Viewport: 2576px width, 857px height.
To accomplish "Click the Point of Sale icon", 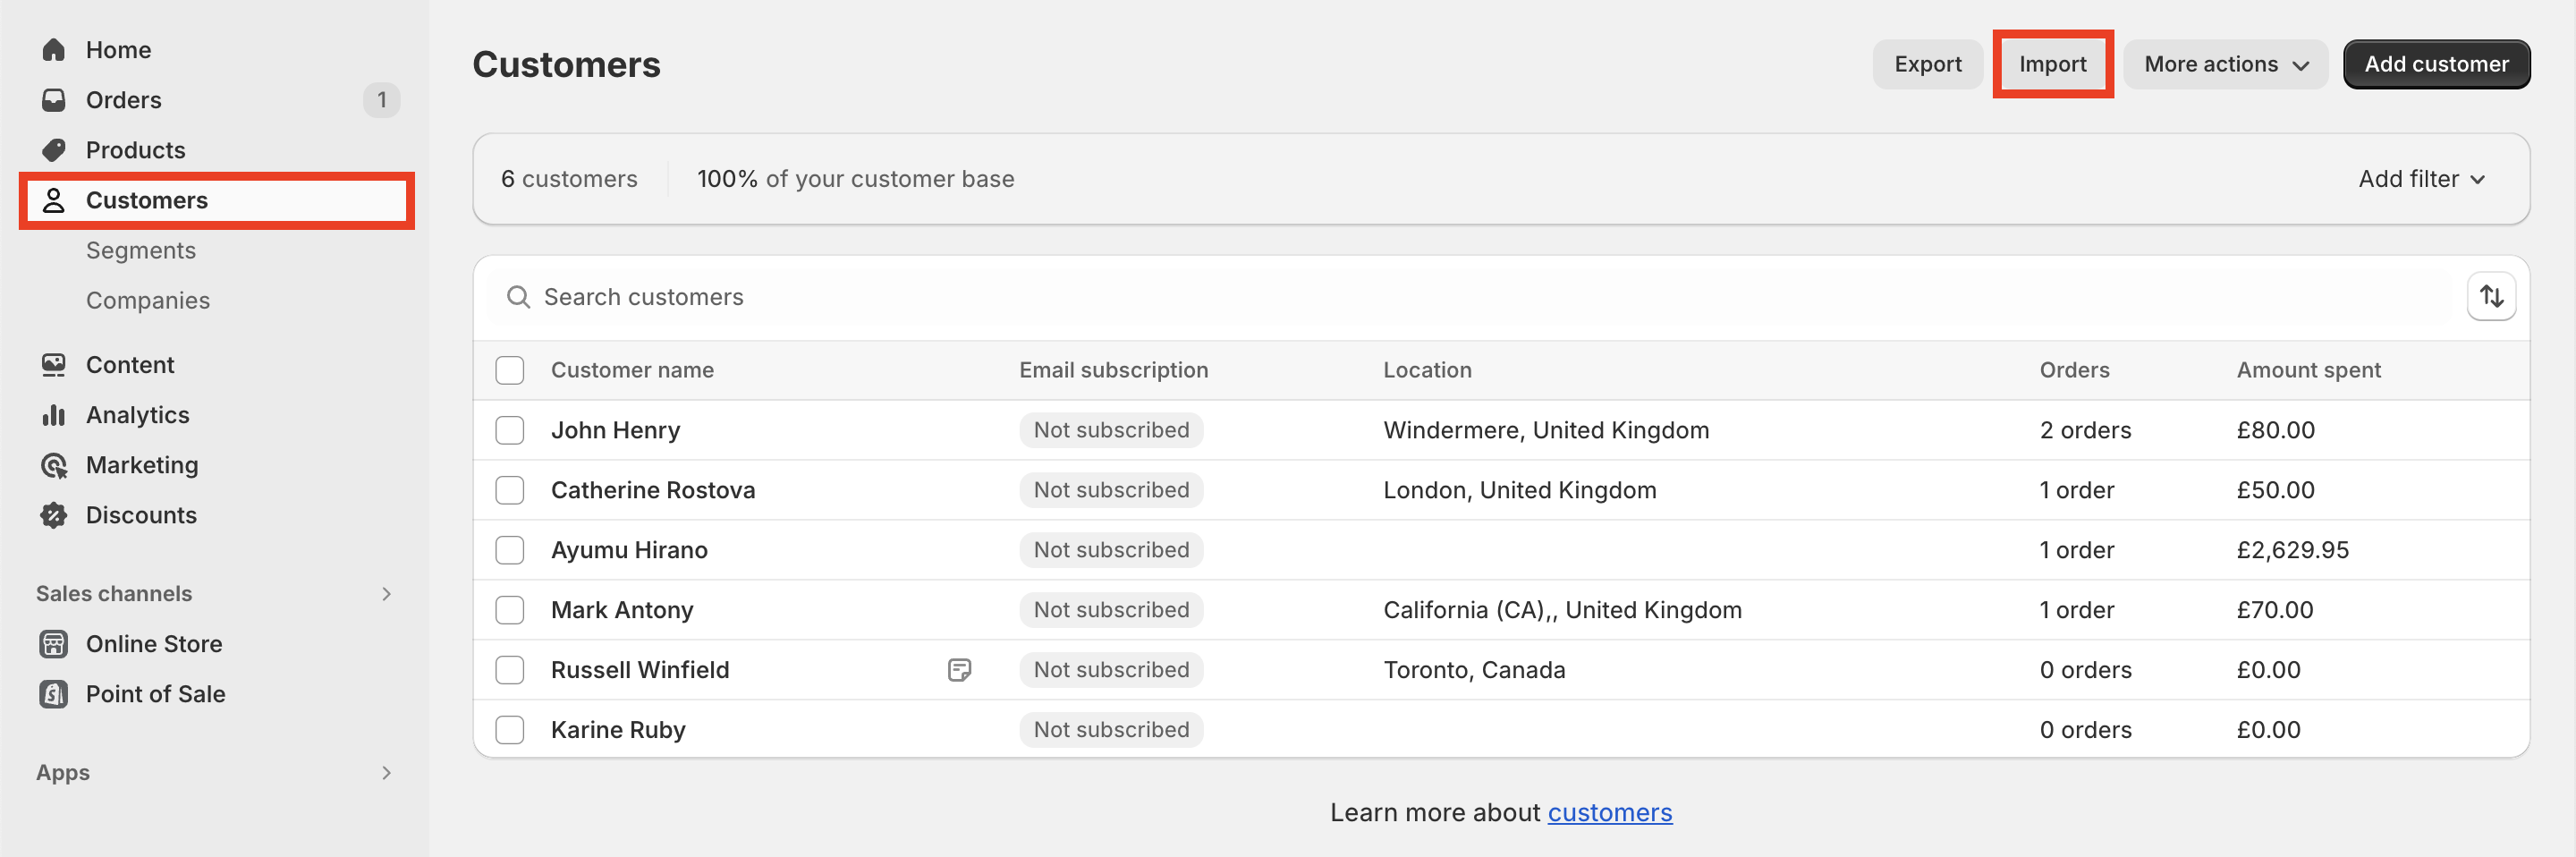I will [54, 694].
